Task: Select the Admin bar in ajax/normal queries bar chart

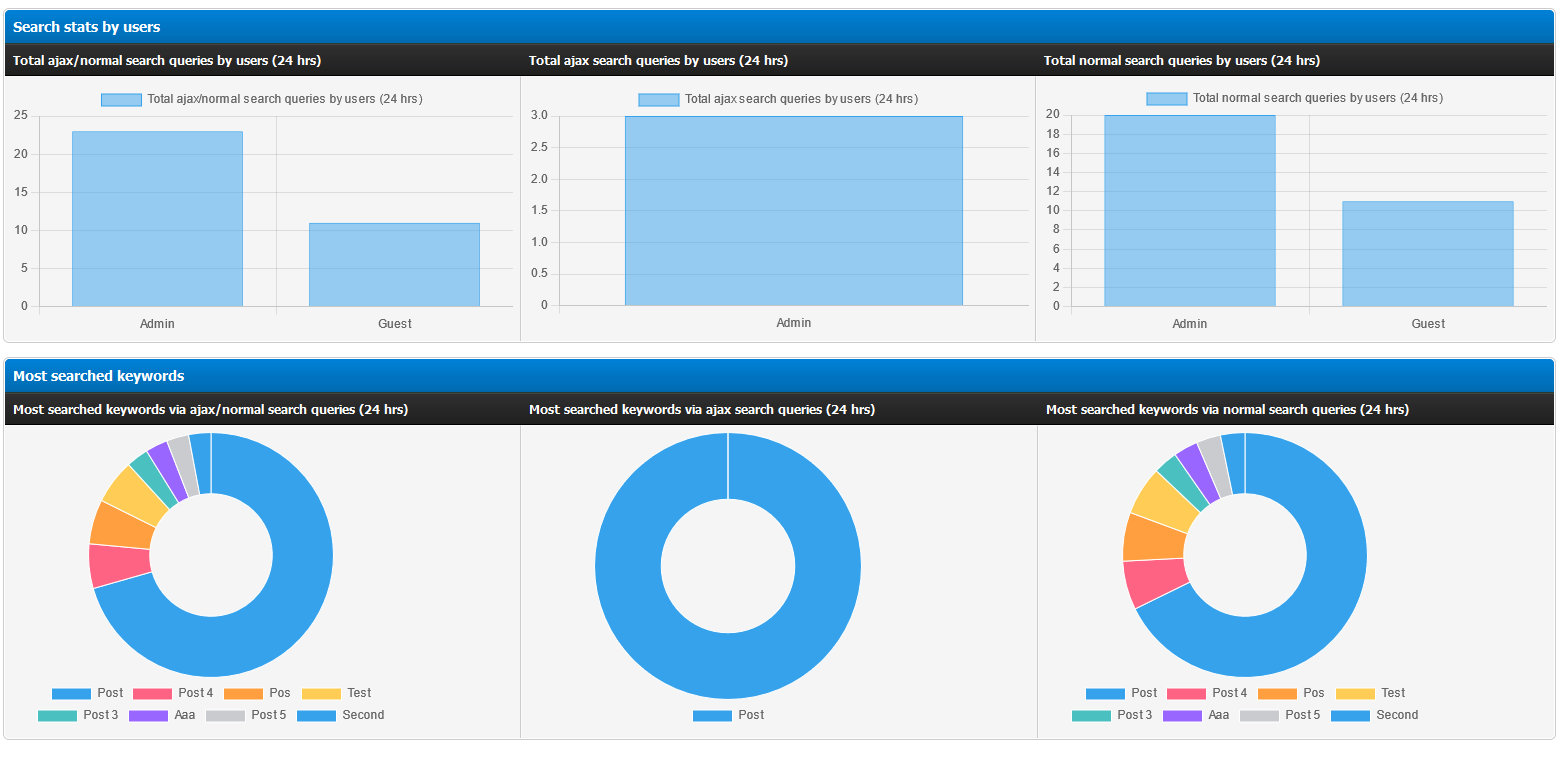Action: 157,219
